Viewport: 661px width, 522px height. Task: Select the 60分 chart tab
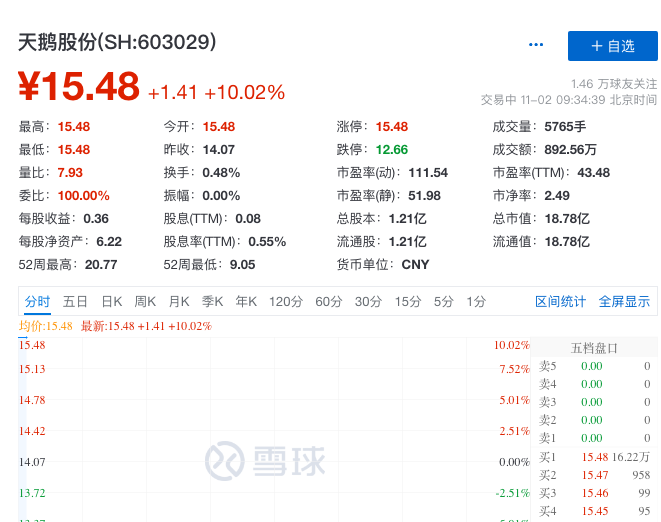pos(328,301)
